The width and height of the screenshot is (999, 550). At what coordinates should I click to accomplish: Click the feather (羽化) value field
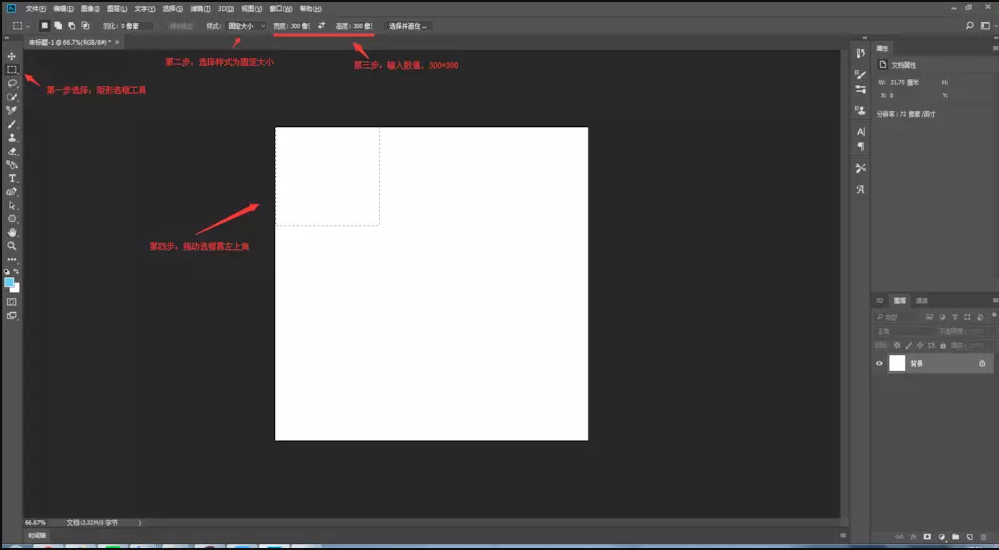tap(136, 26)
